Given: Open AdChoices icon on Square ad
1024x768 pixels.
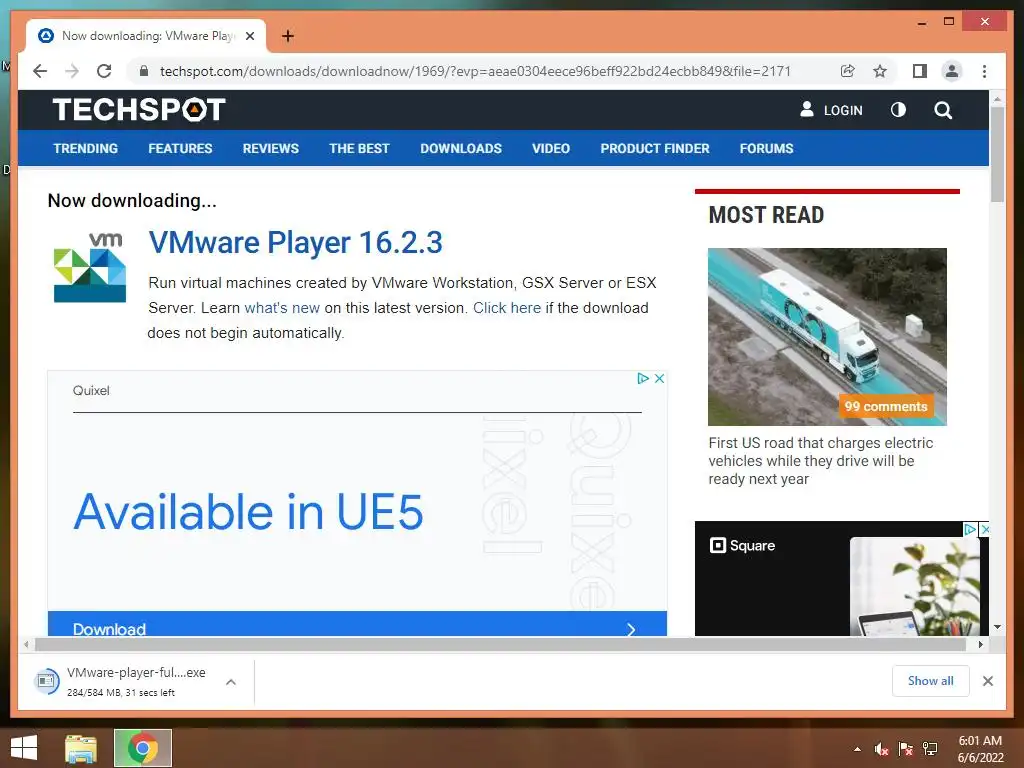Looking at the screenshot, I should (x=970, y=529).
